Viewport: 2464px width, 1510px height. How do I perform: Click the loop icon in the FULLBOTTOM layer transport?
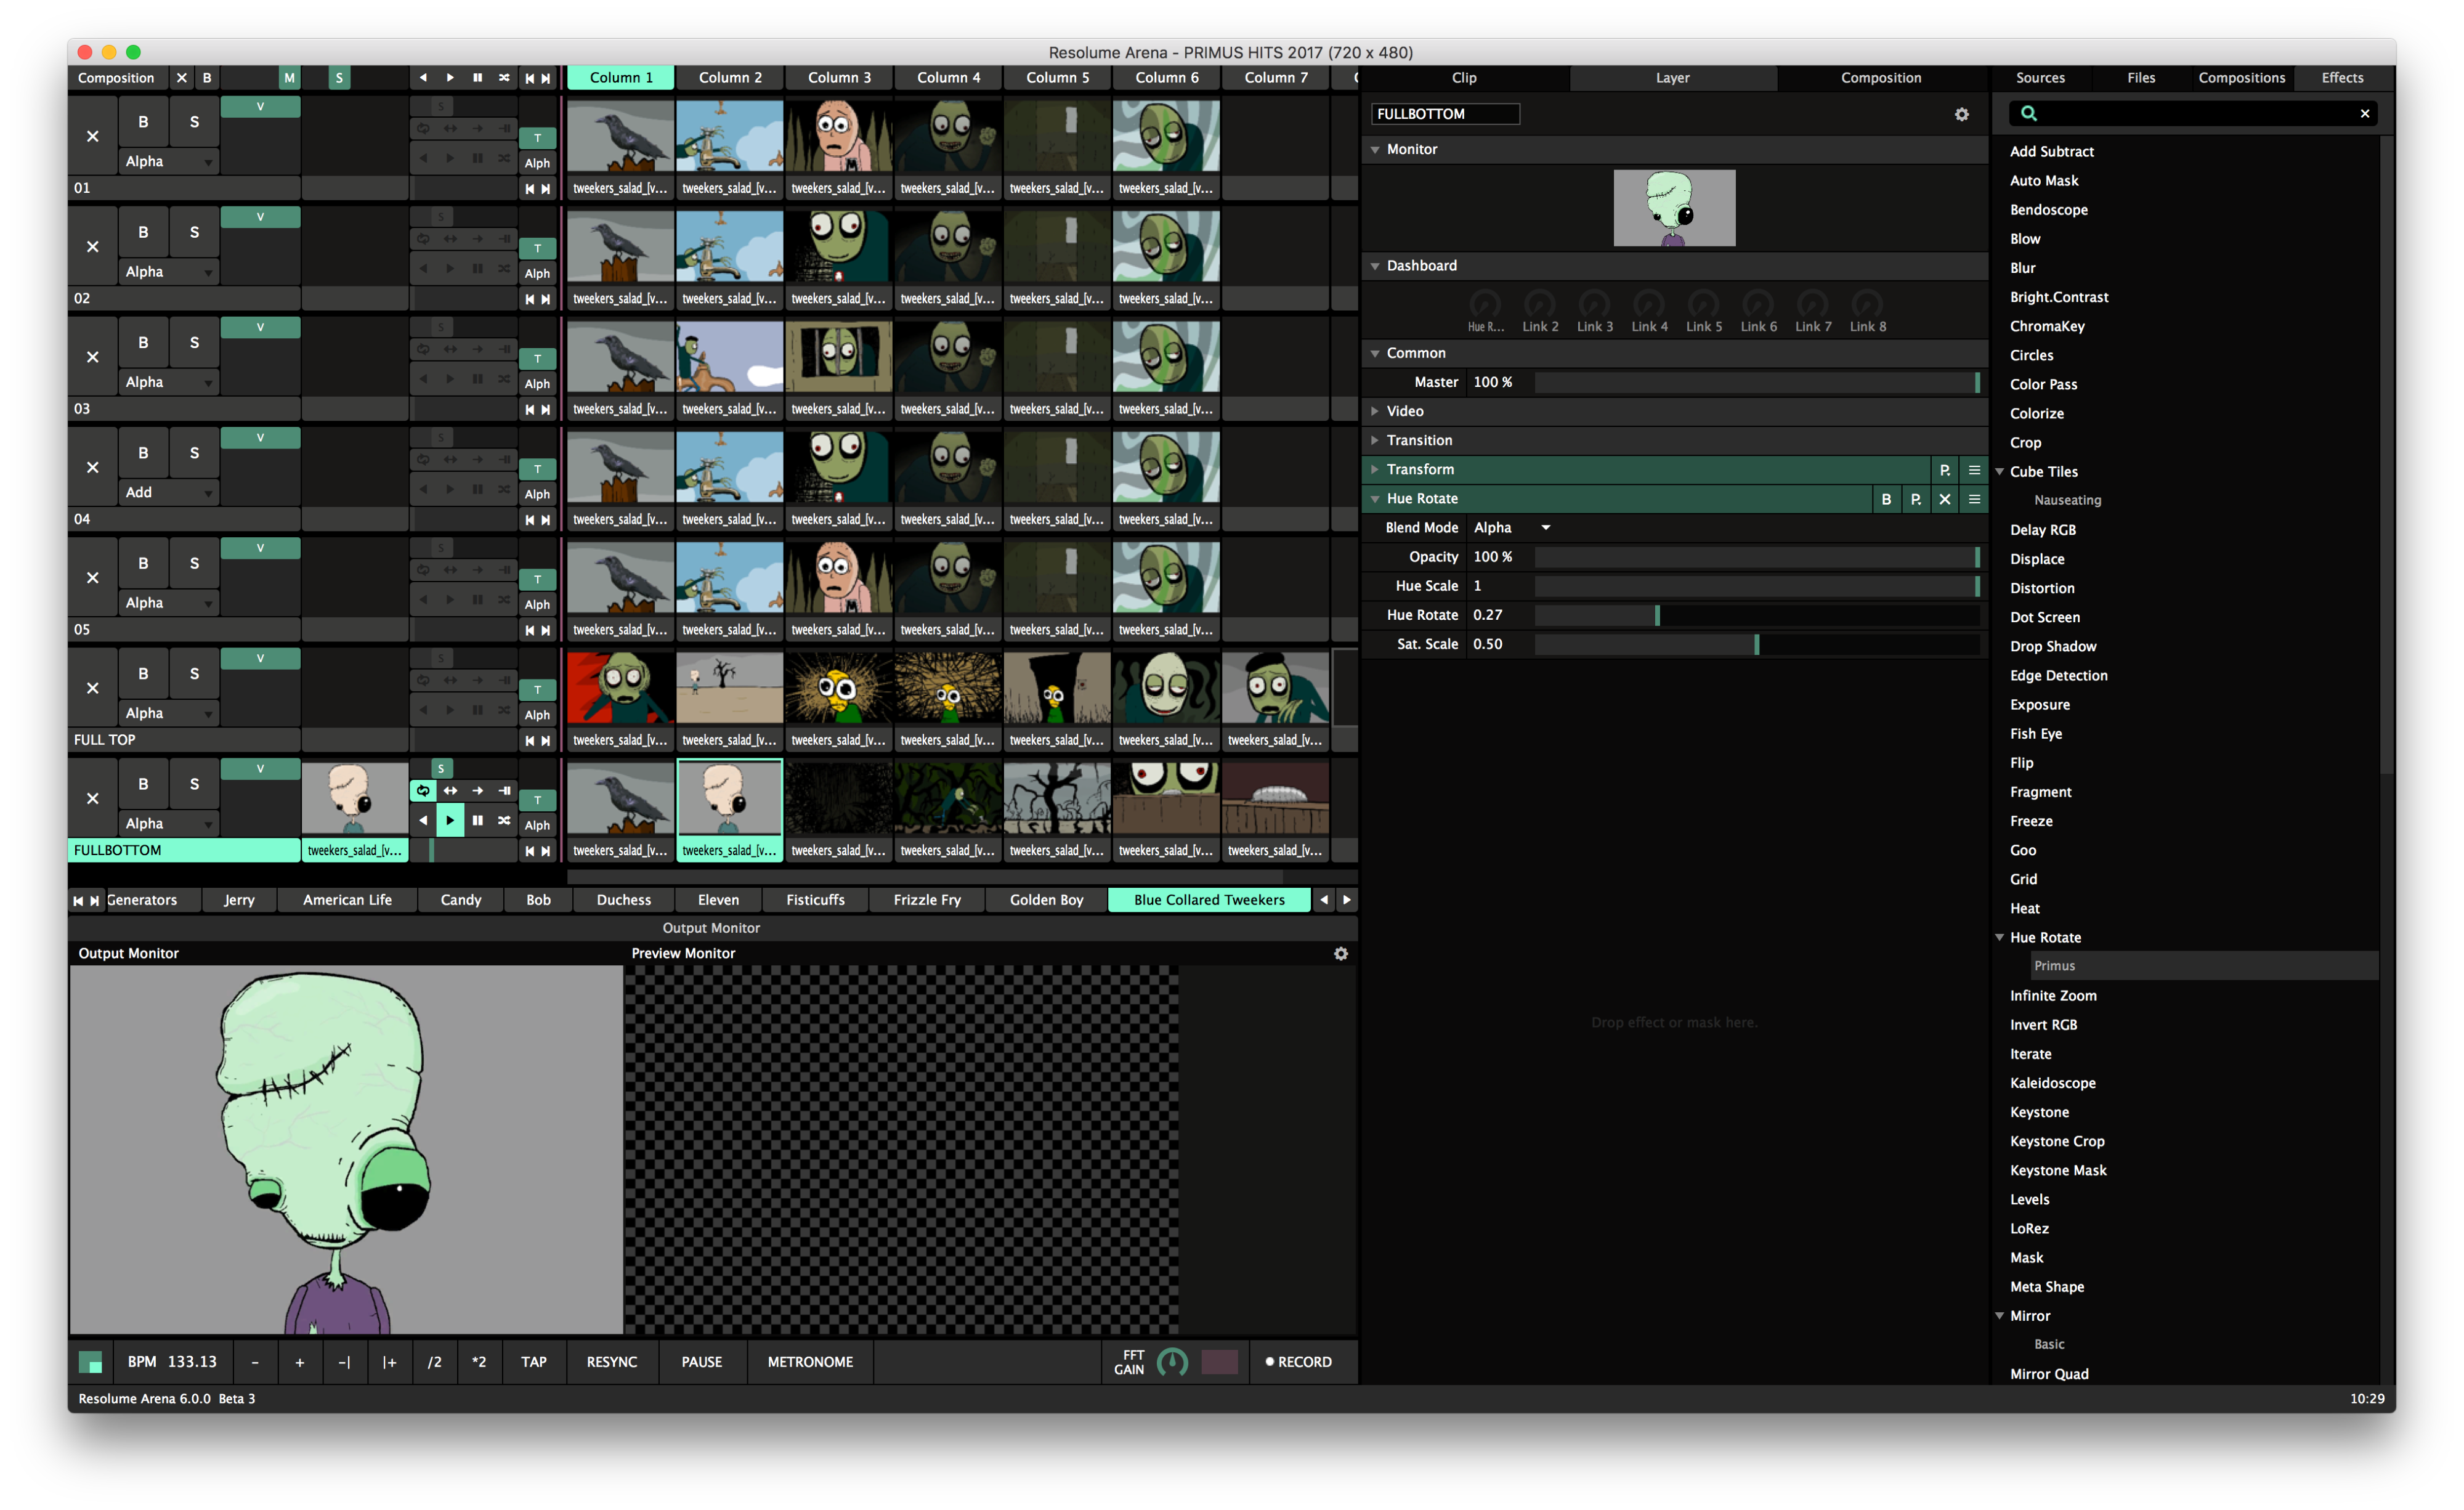[x=423, y=790]
